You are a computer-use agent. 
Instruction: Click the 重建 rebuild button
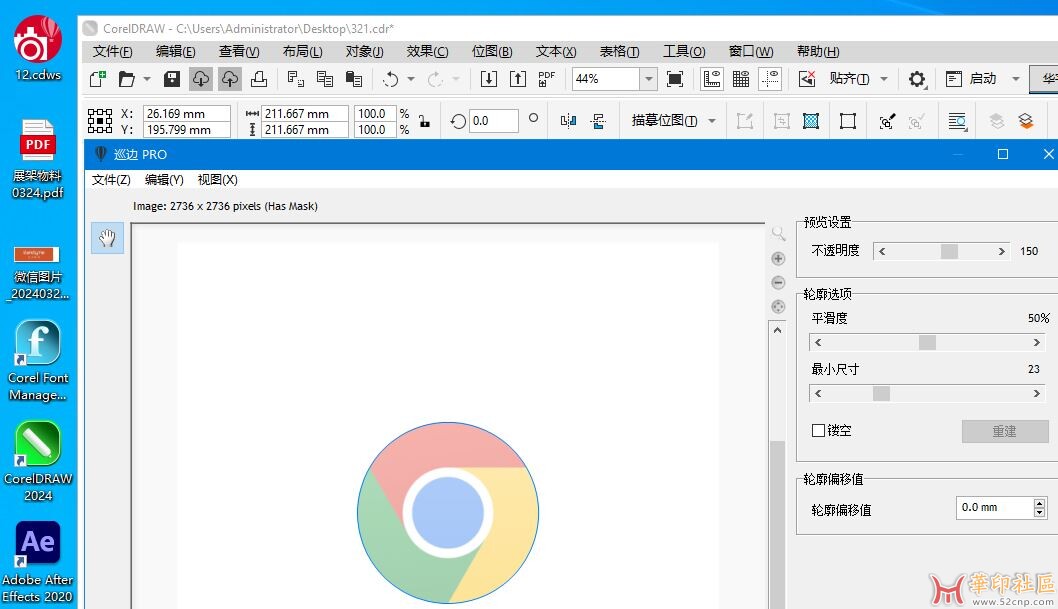[x=1005, y=431]
